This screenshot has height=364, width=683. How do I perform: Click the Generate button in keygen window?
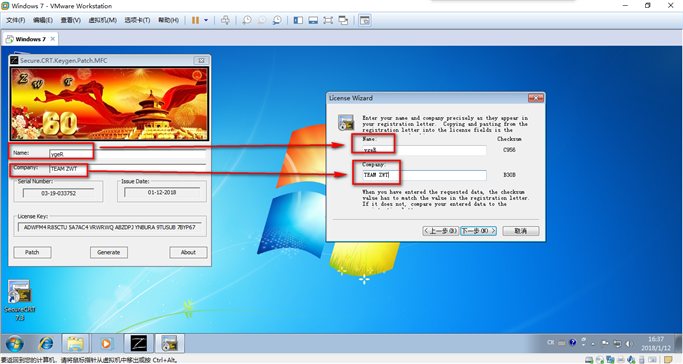[109, 253]
